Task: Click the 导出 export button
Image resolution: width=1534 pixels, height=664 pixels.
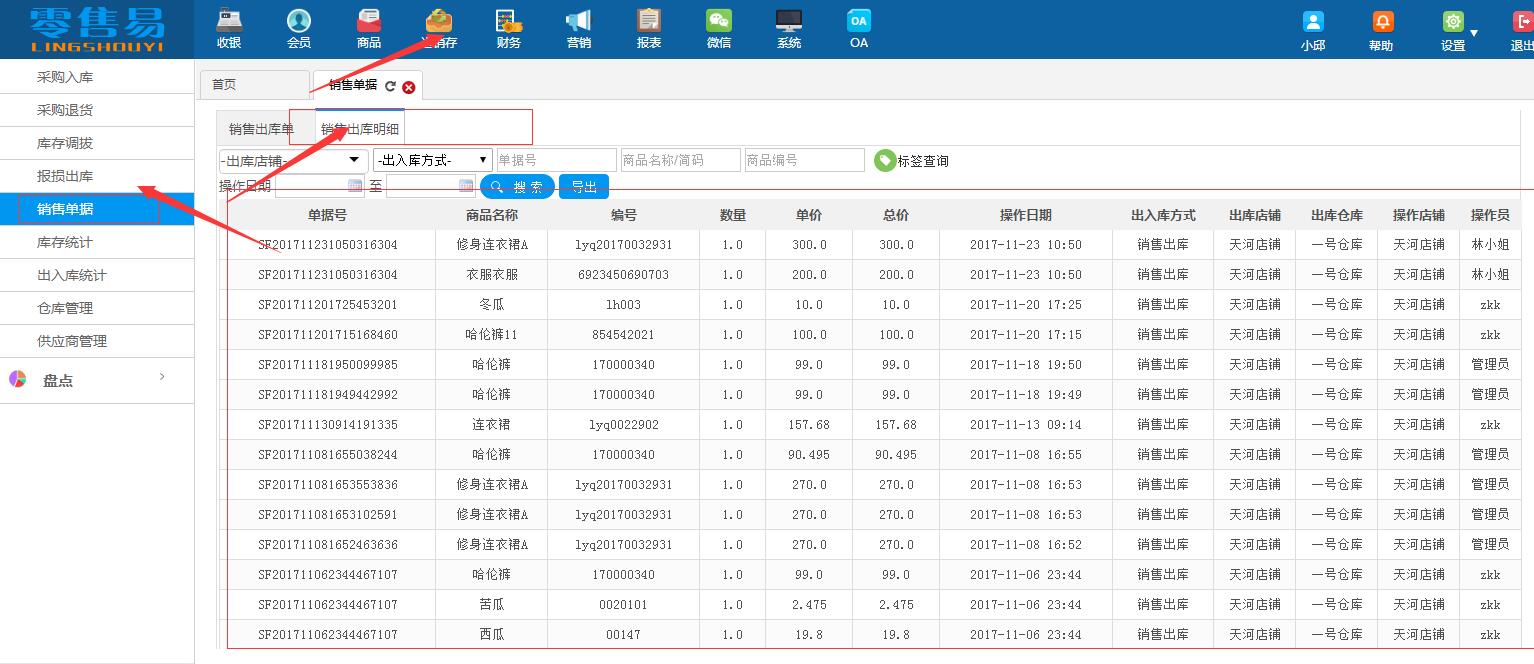Action: click(x=583, y=186)
